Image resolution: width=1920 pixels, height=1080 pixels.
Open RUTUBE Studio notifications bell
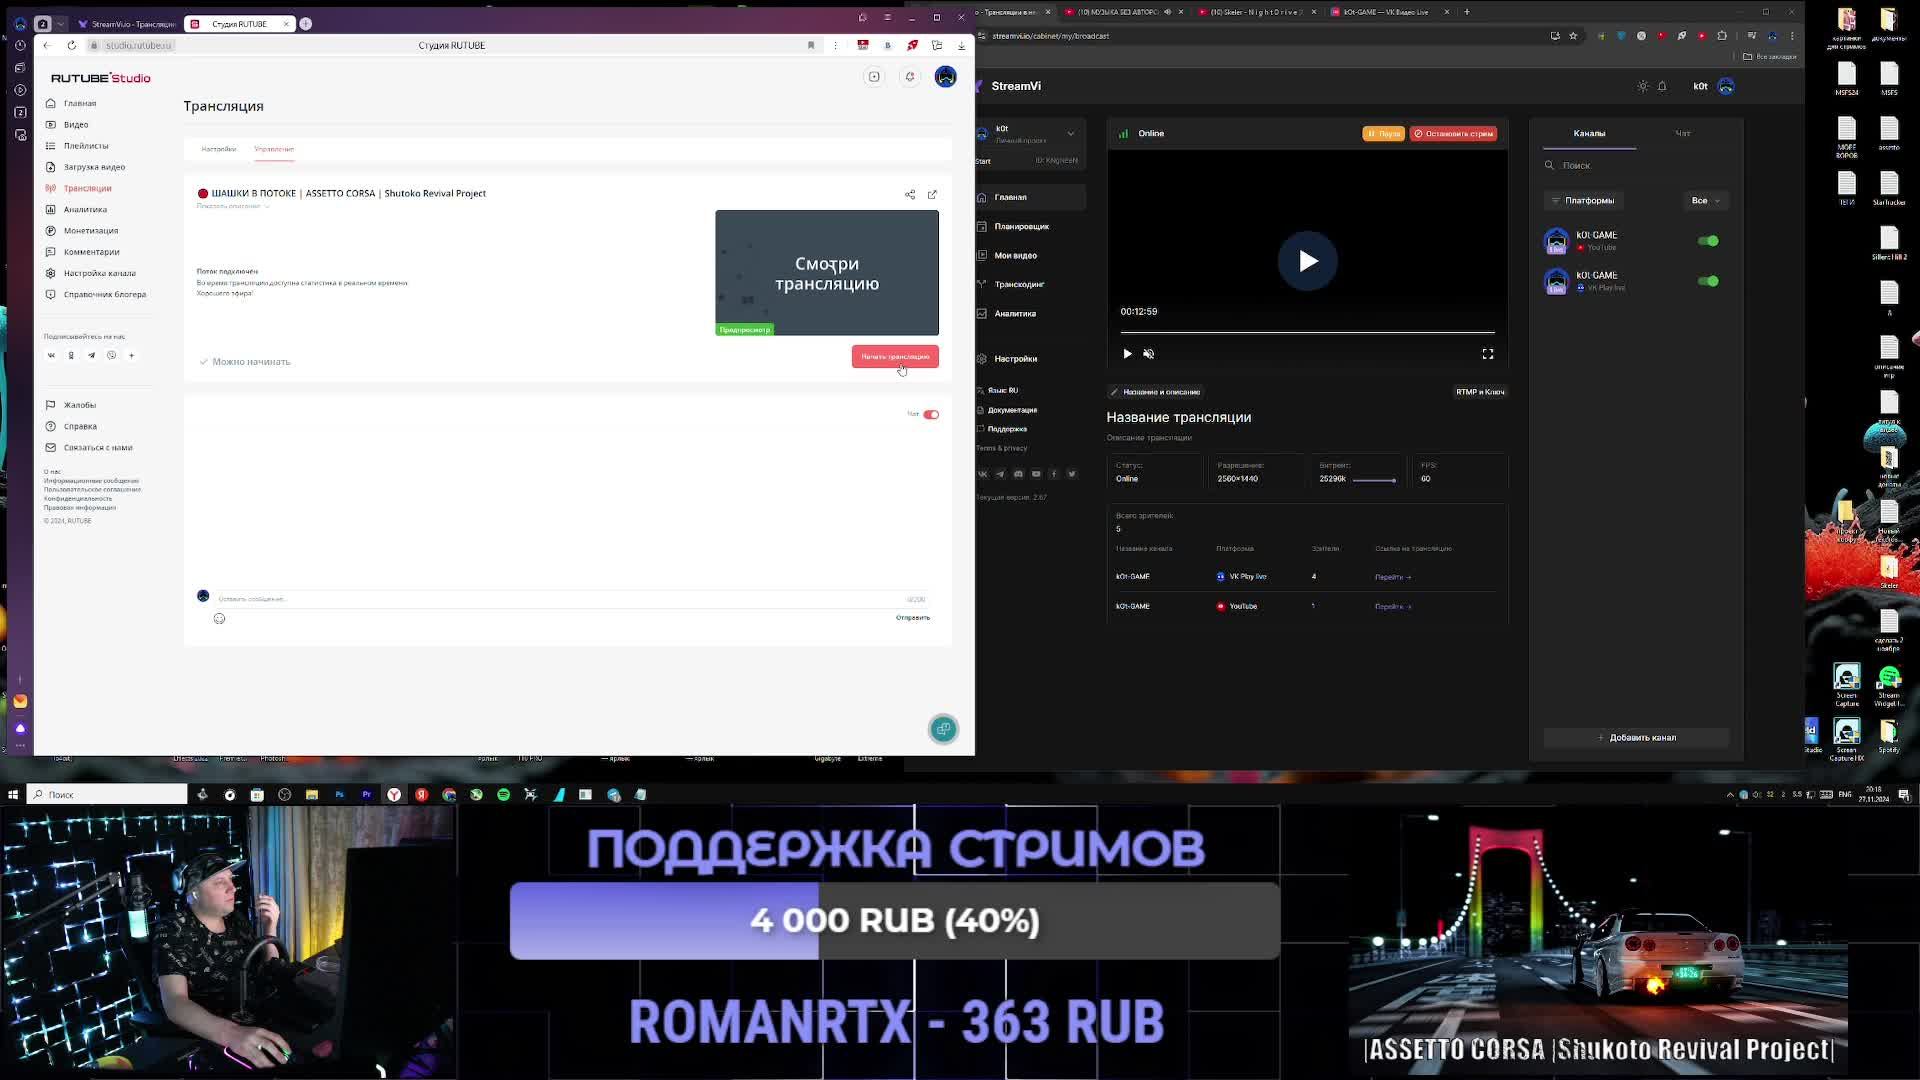click(x=909, y=77)
